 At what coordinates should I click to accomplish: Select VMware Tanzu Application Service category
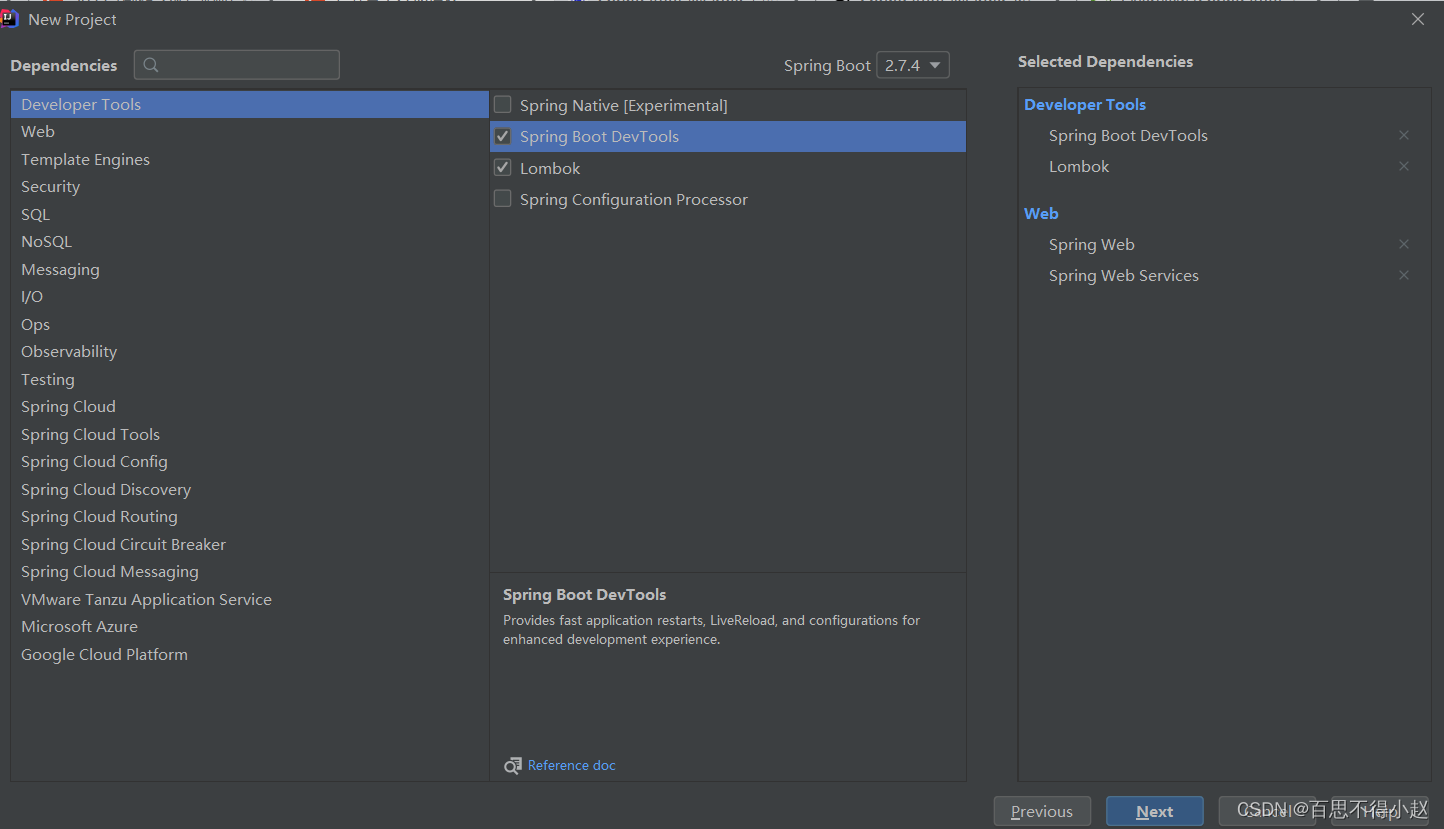[x=249, y=599]
